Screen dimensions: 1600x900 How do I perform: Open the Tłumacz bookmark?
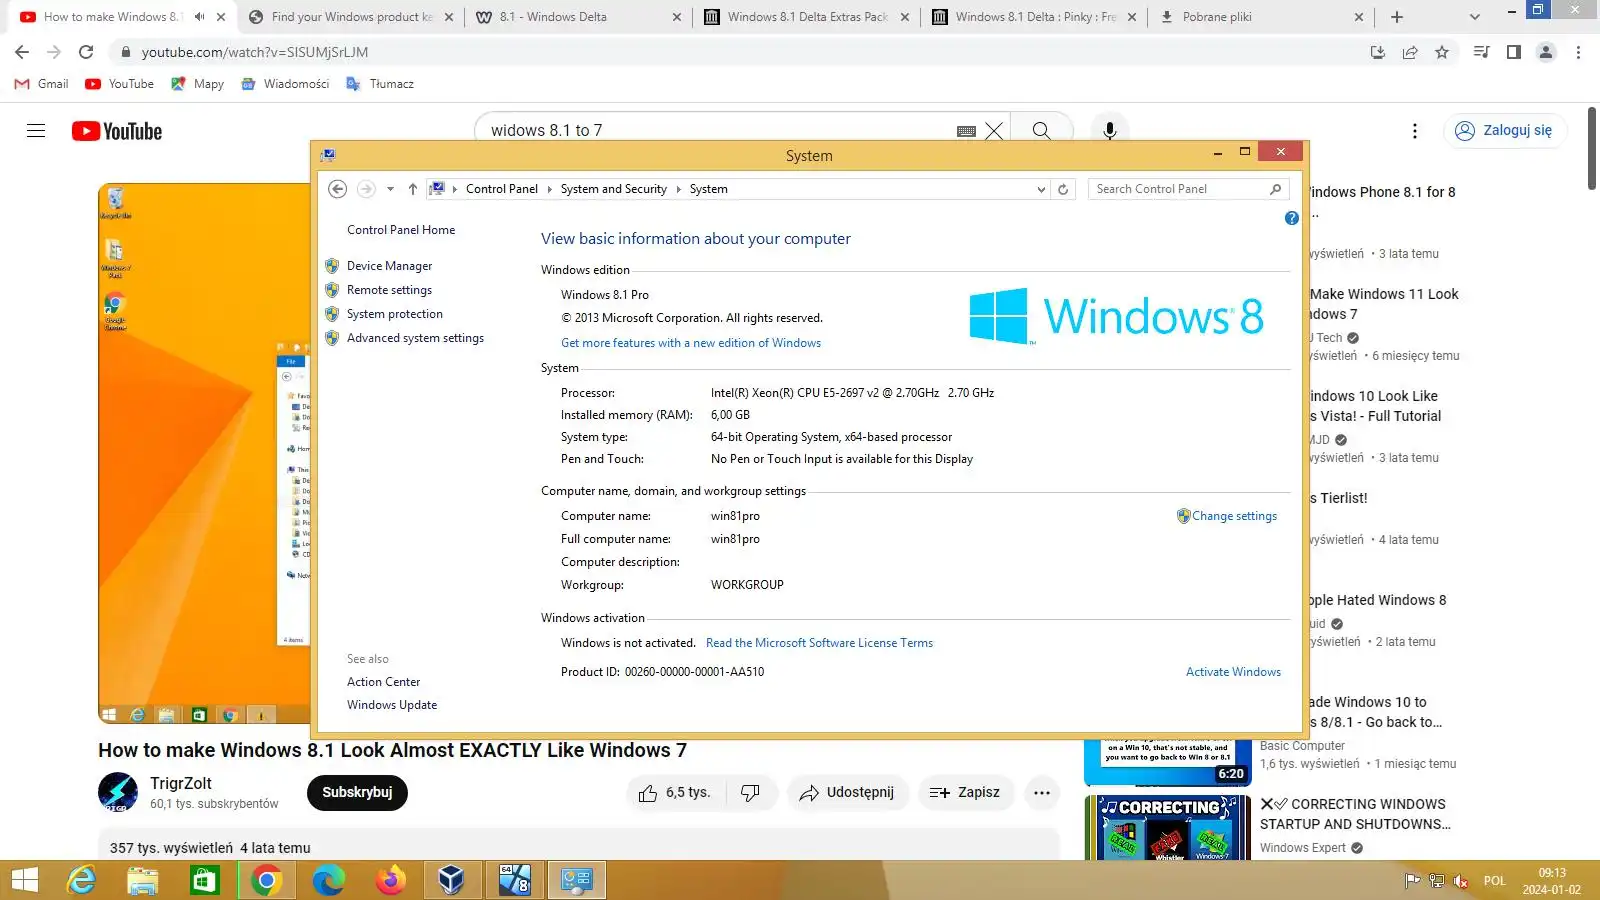coord(380,84)
